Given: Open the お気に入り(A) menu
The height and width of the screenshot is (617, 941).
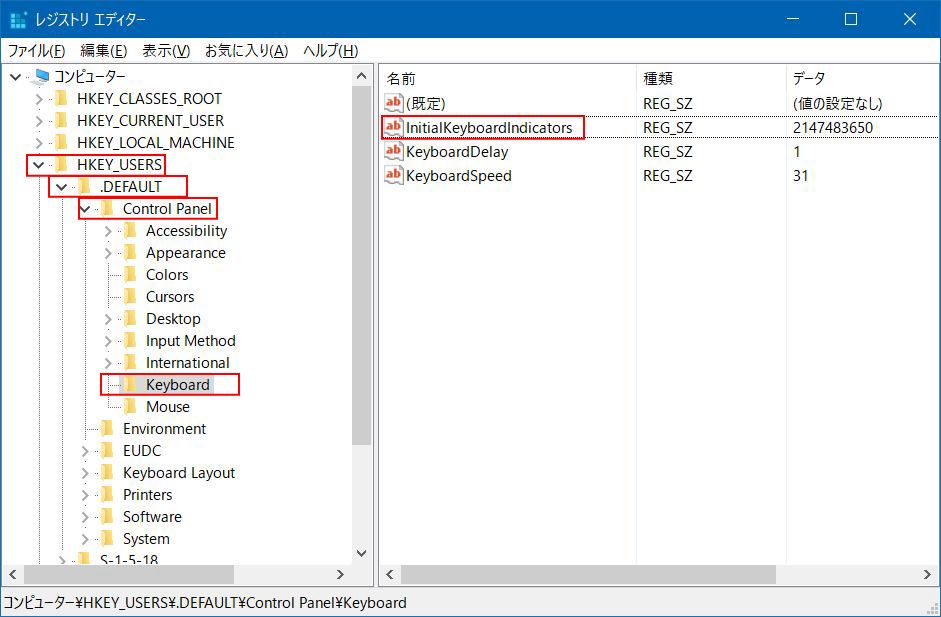Looking at the screenshot, I should [x=247, y=51].
